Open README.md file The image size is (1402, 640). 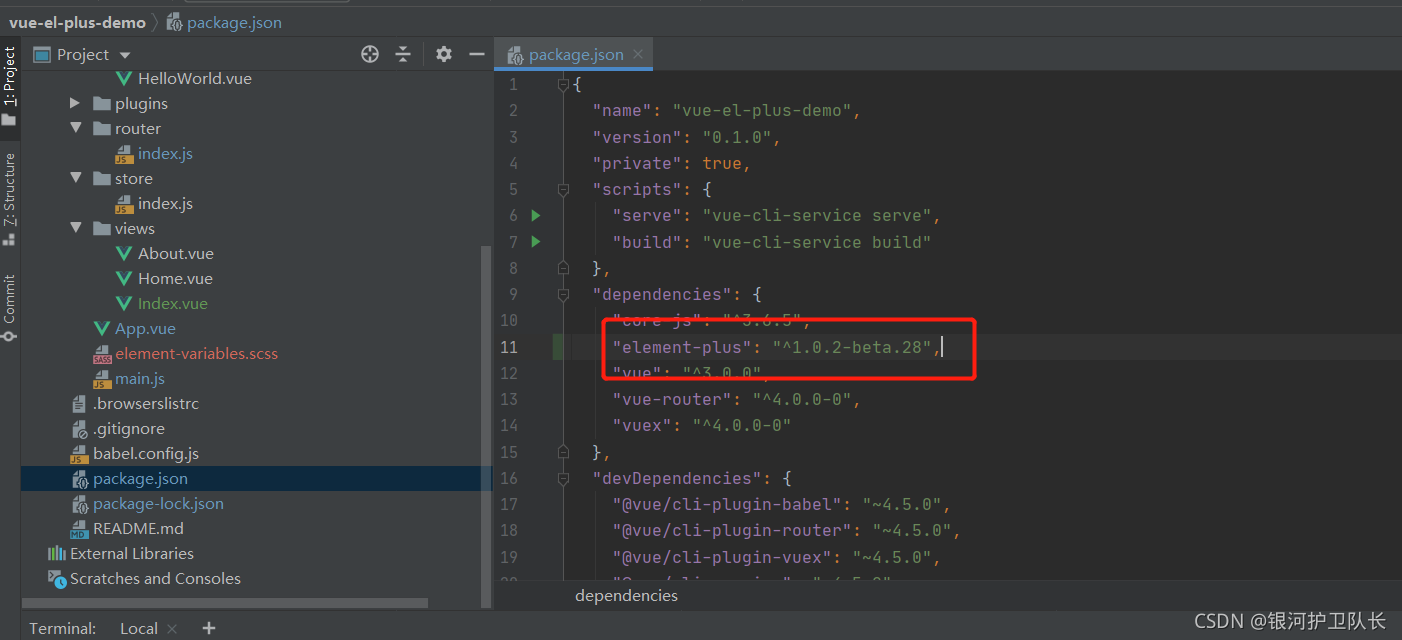click(138, 528)
